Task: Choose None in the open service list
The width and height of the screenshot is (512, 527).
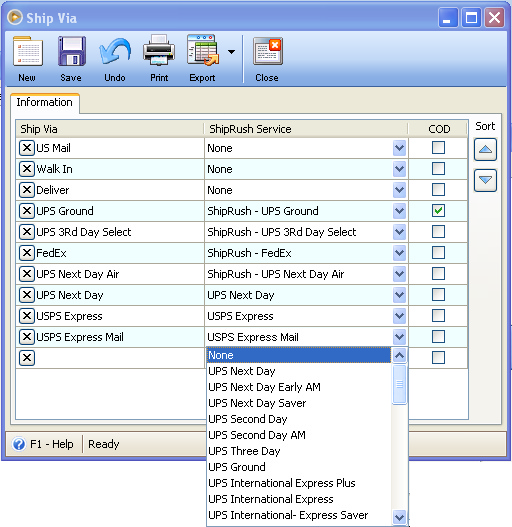Action: [x=299, y=355]
